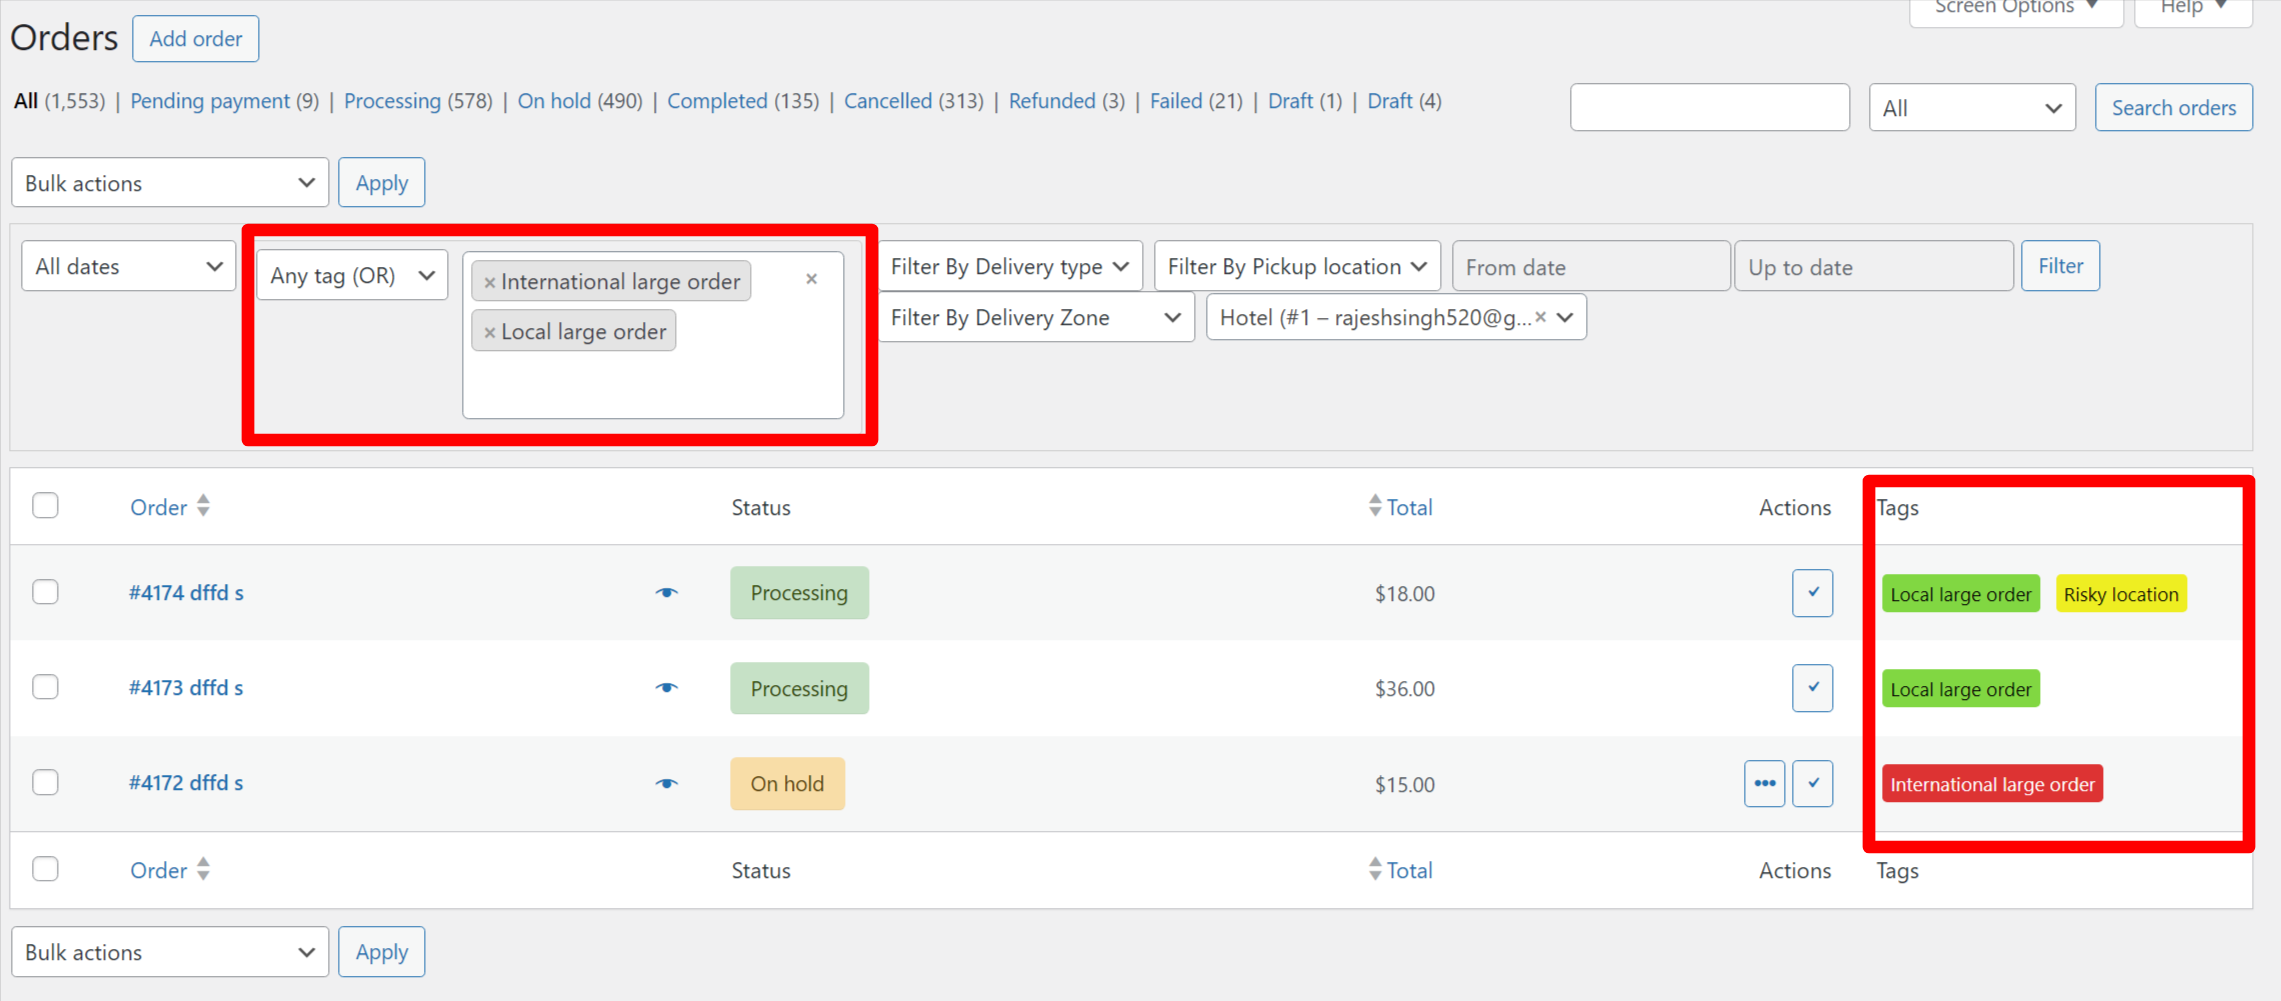Mark order #4174 complete with checkmark button
Viewport: 2281px width, 1001px height.
pos(1812,593)
